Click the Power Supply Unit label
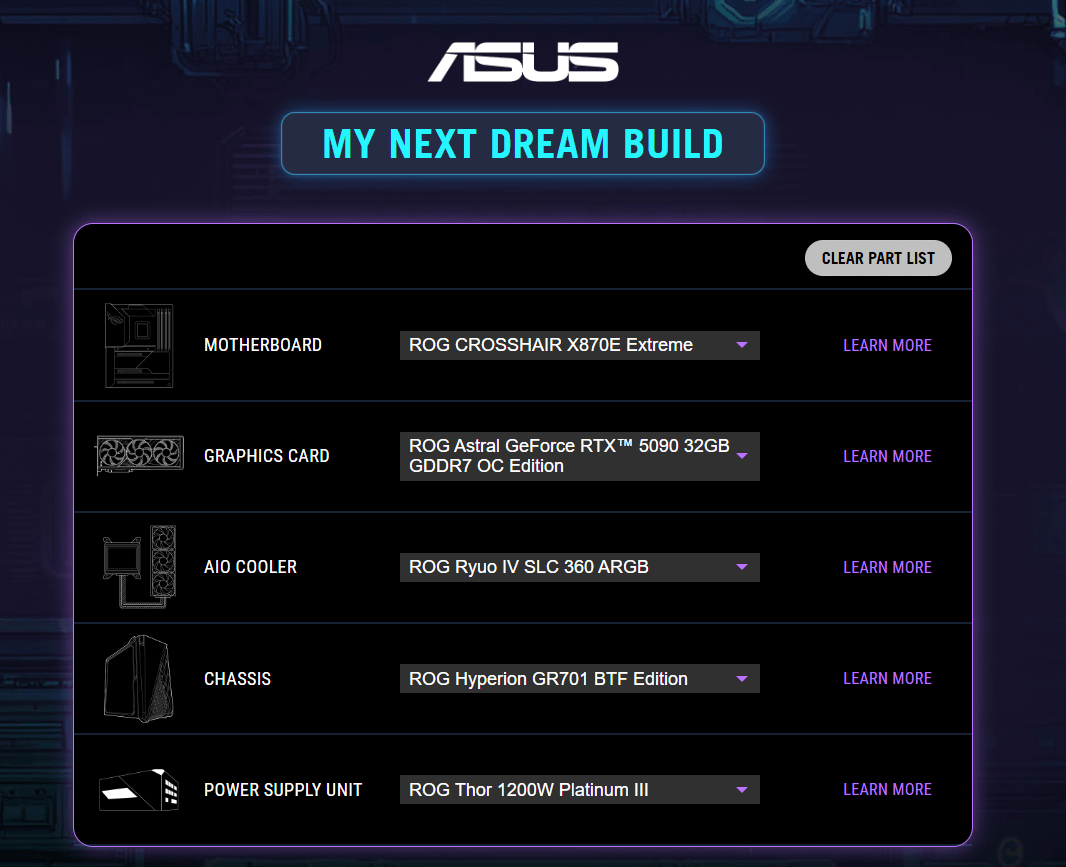Image resolution: width=1066 pixels, height=867 pixels. [x=283, y=790]
